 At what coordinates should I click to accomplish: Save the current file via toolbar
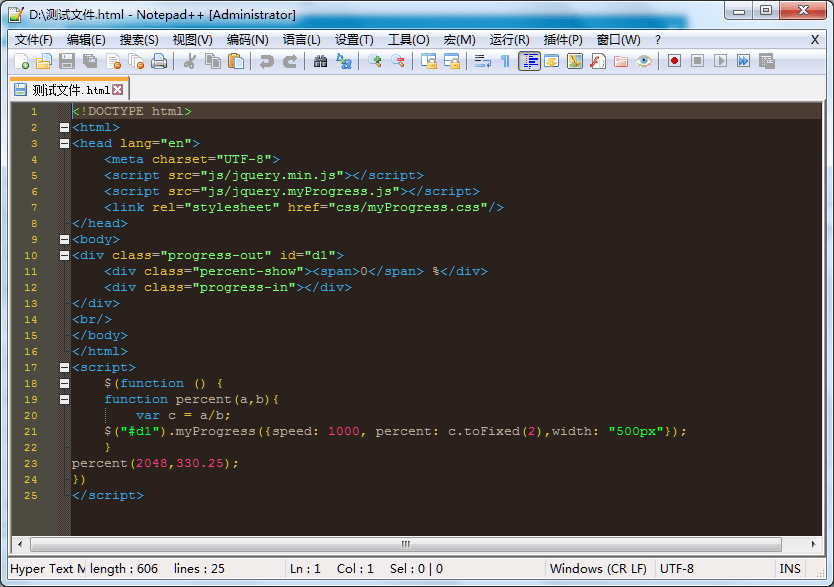click(66, 61)
